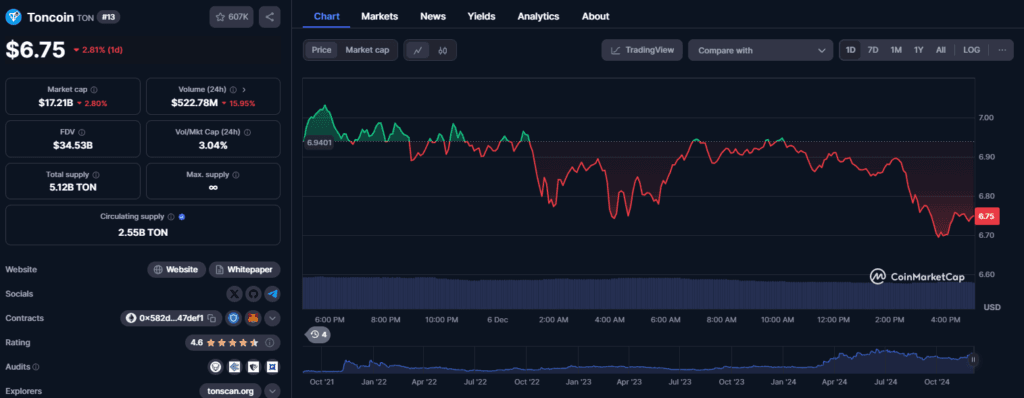Open the Compare with dropdown
The height and width of the screenshot is (398, 1024).
pyautogui.click(x=761, y=50)
